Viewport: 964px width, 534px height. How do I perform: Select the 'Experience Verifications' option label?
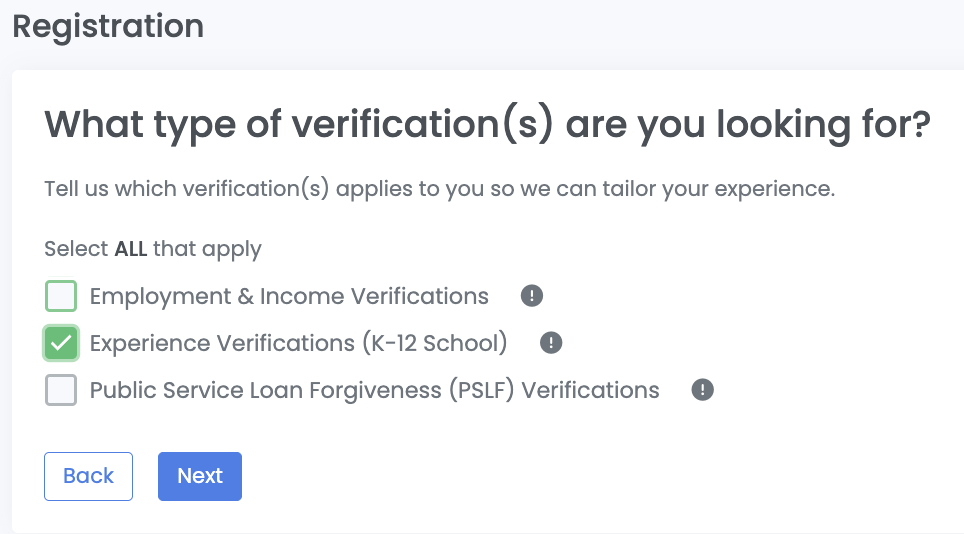tap(222, 343)
